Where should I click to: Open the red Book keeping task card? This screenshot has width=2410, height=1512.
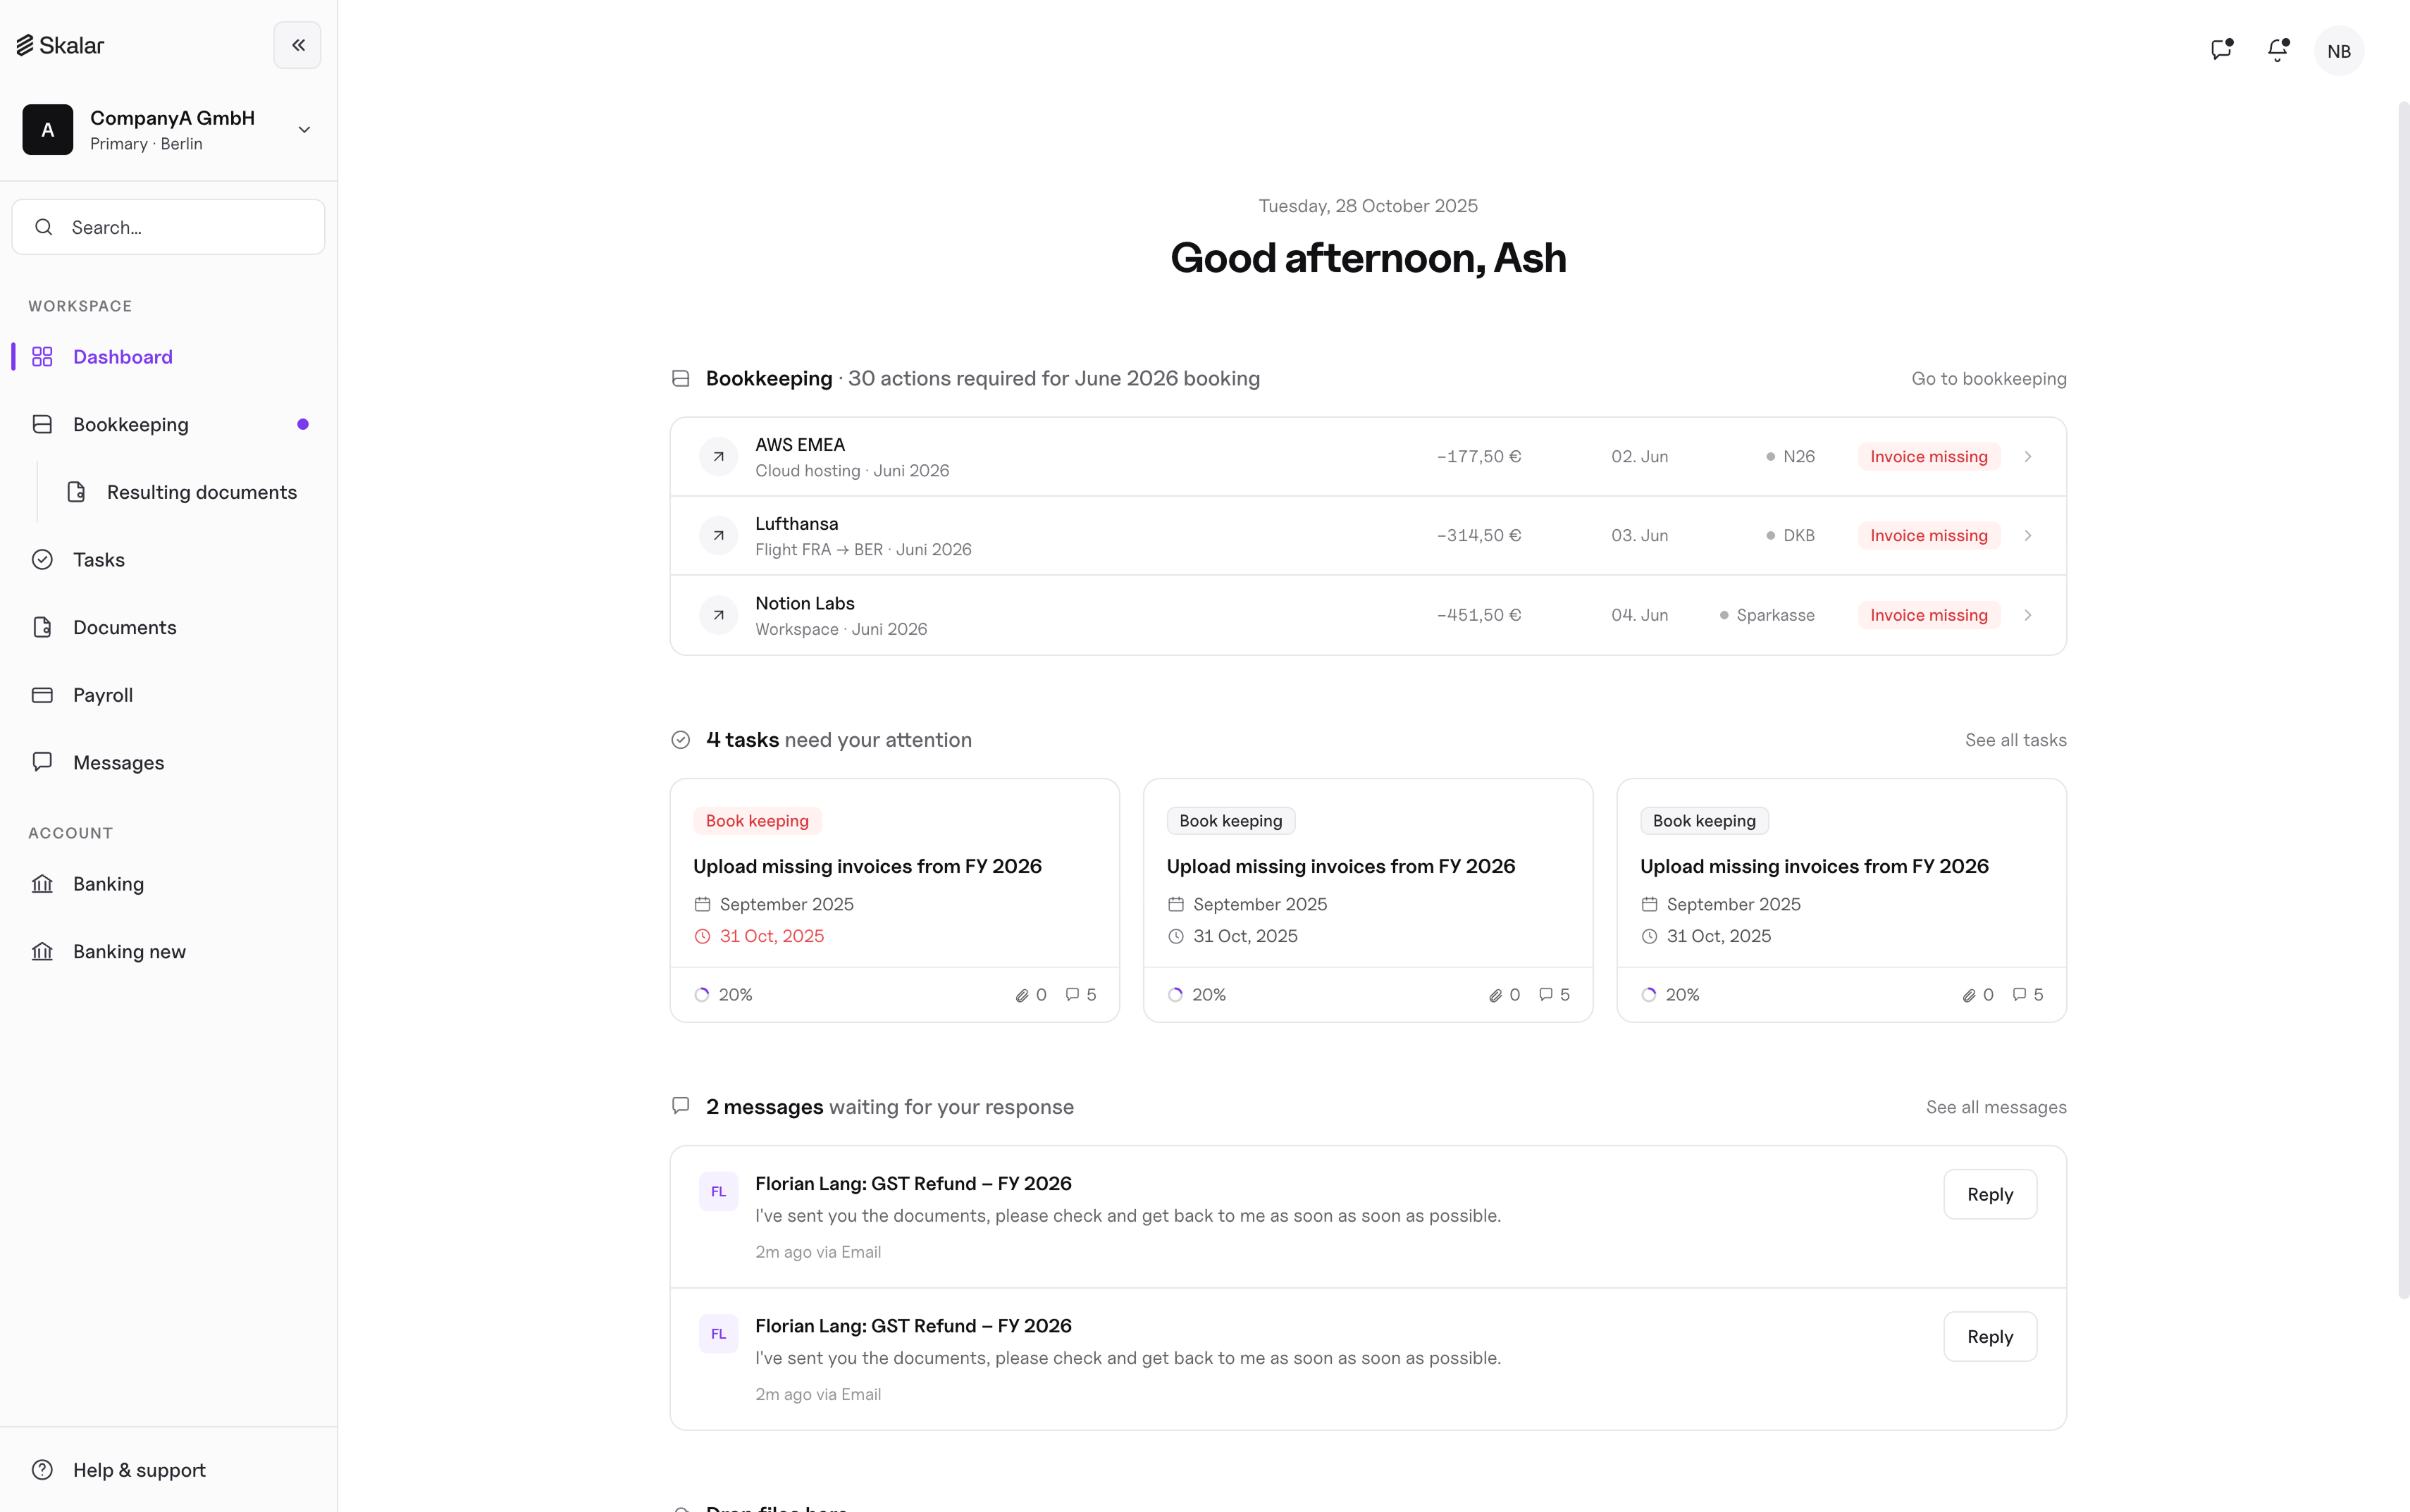click(894, 900)
